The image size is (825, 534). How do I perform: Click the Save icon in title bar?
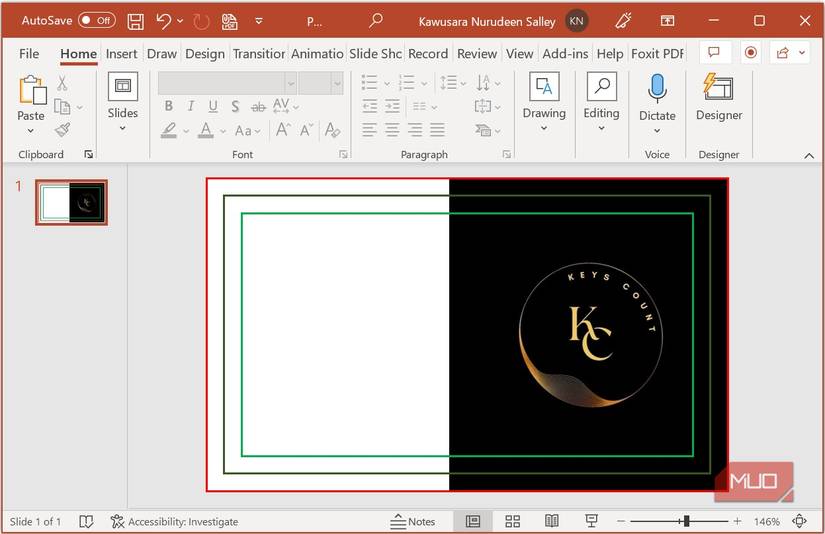pyautogui.click(x=135, y=21)
